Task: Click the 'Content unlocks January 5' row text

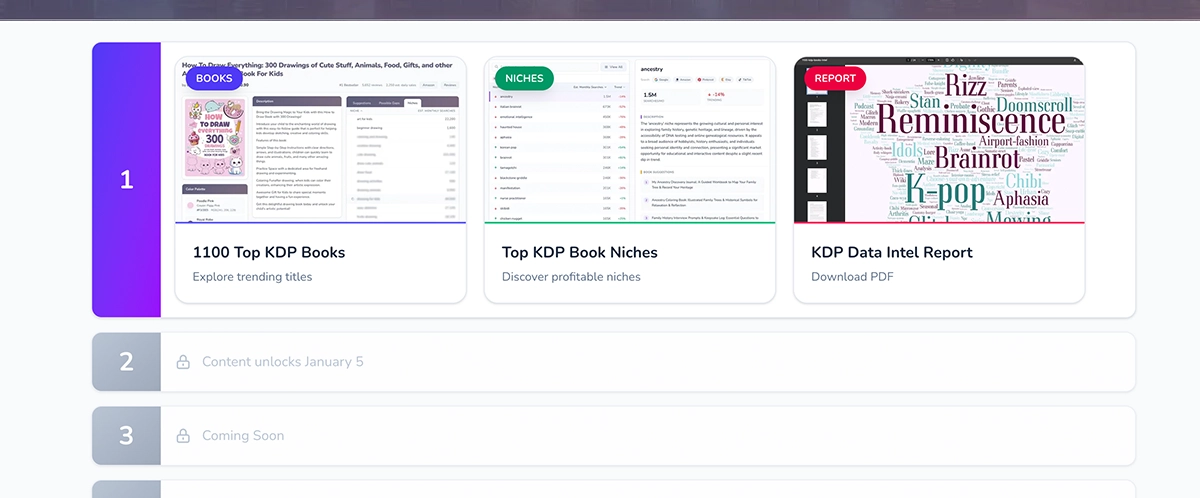Action: (283, 362)
